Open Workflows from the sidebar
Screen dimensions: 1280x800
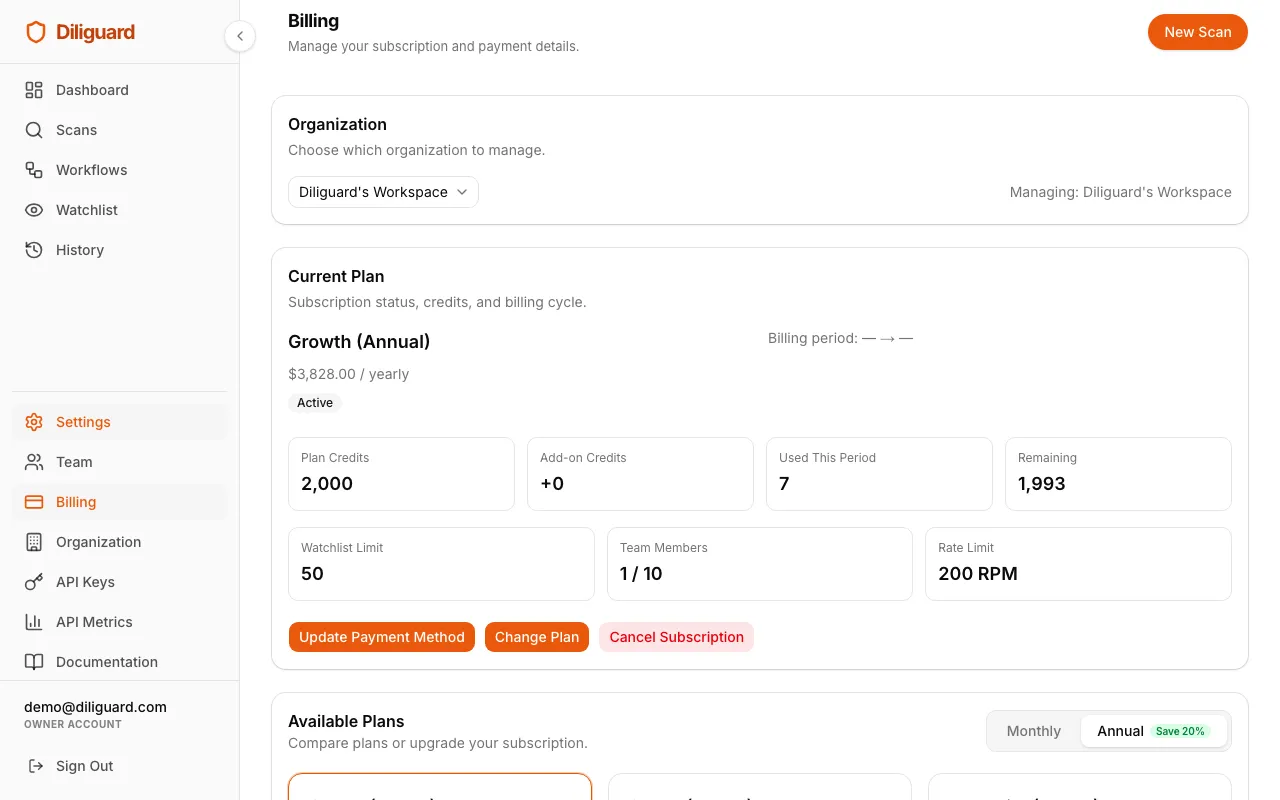click(120, 170)
